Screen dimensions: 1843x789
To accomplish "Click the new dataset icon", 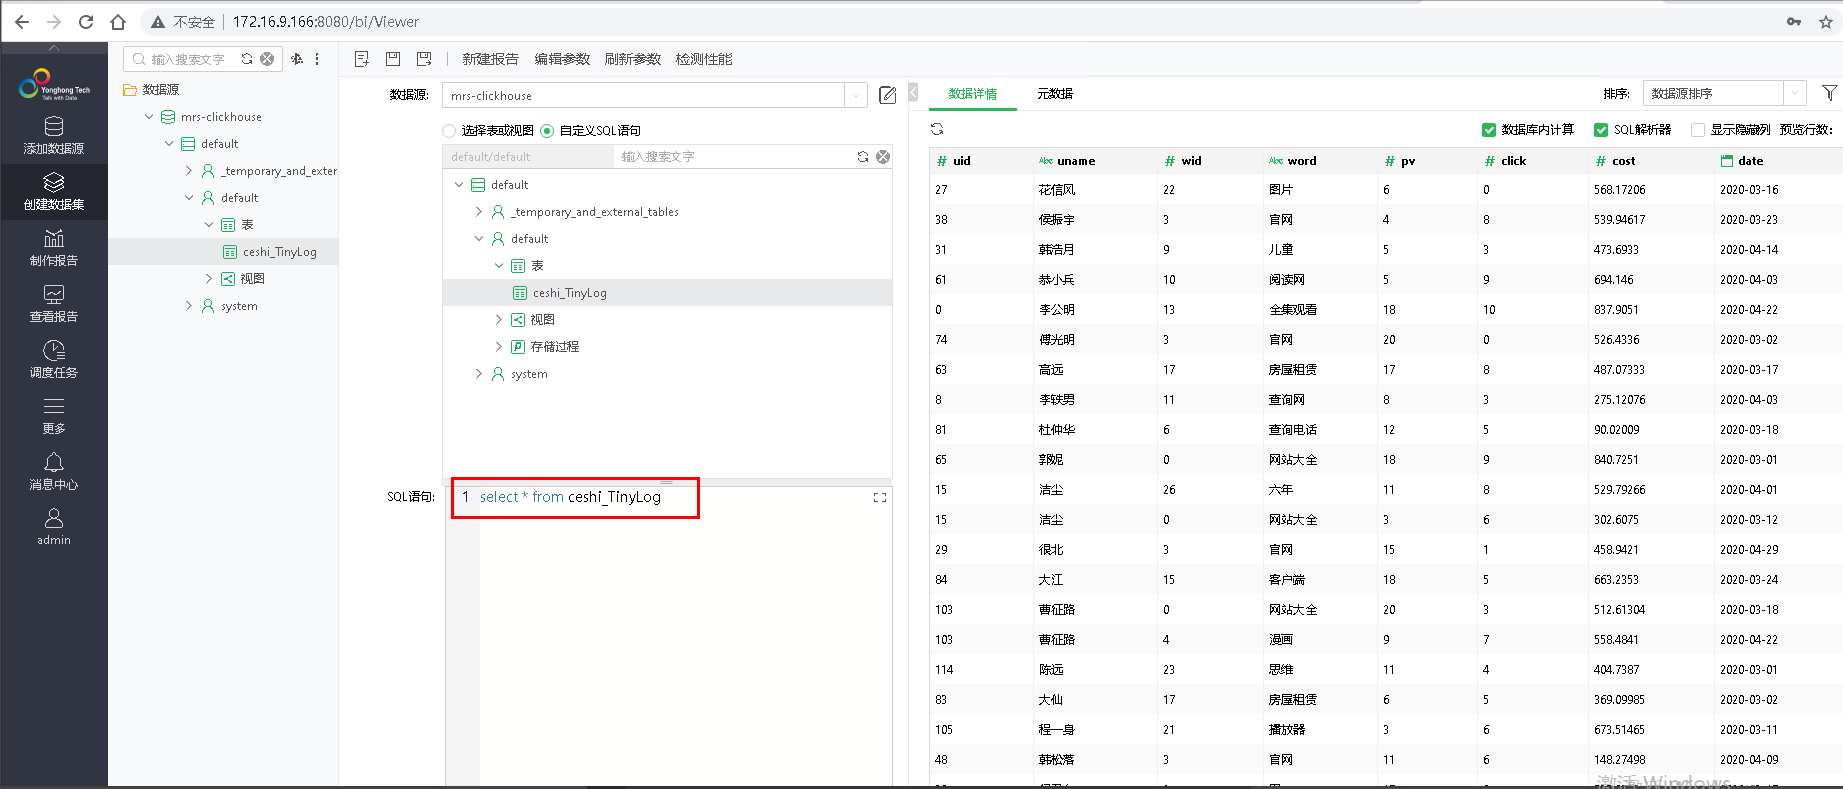I will pyautogui.click(x=362, y=59).
